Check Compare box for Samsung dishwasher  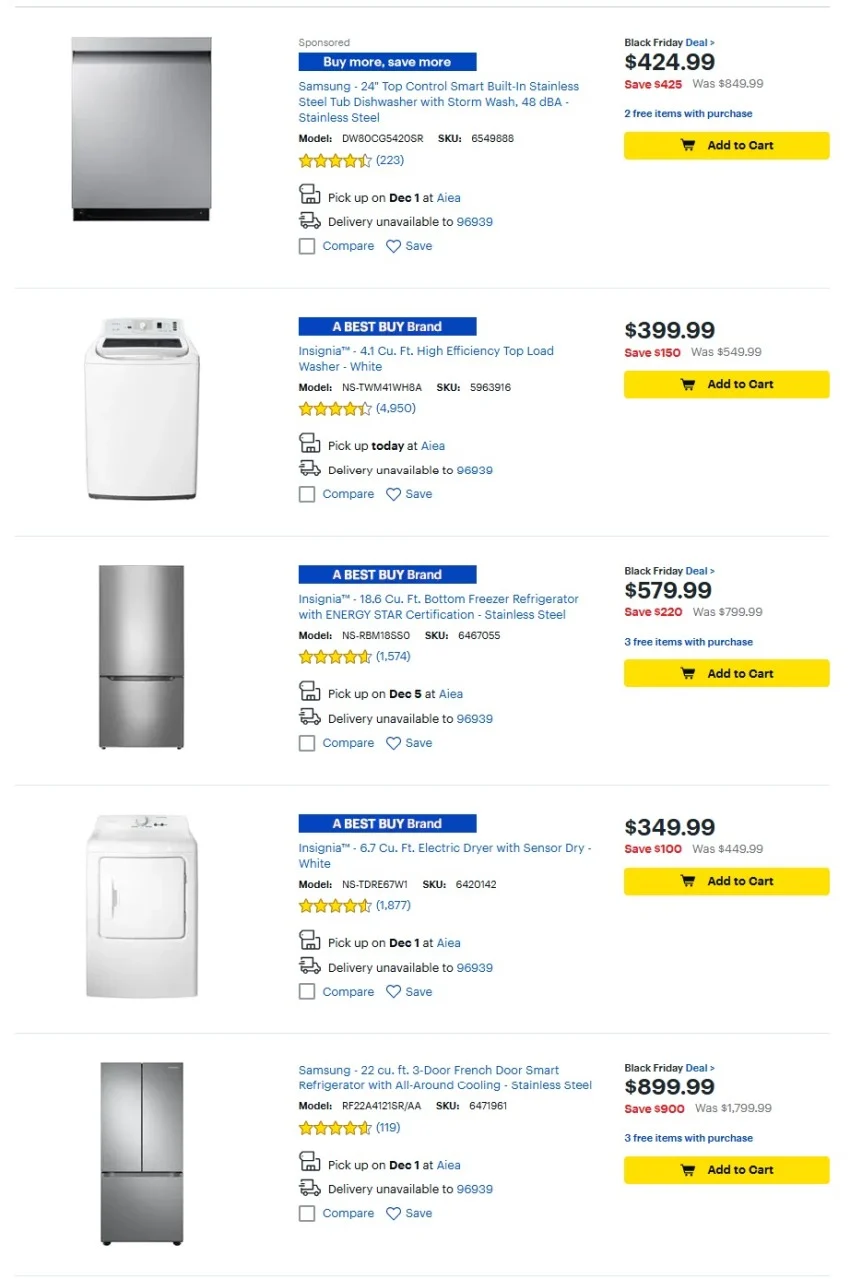point(307,246)
